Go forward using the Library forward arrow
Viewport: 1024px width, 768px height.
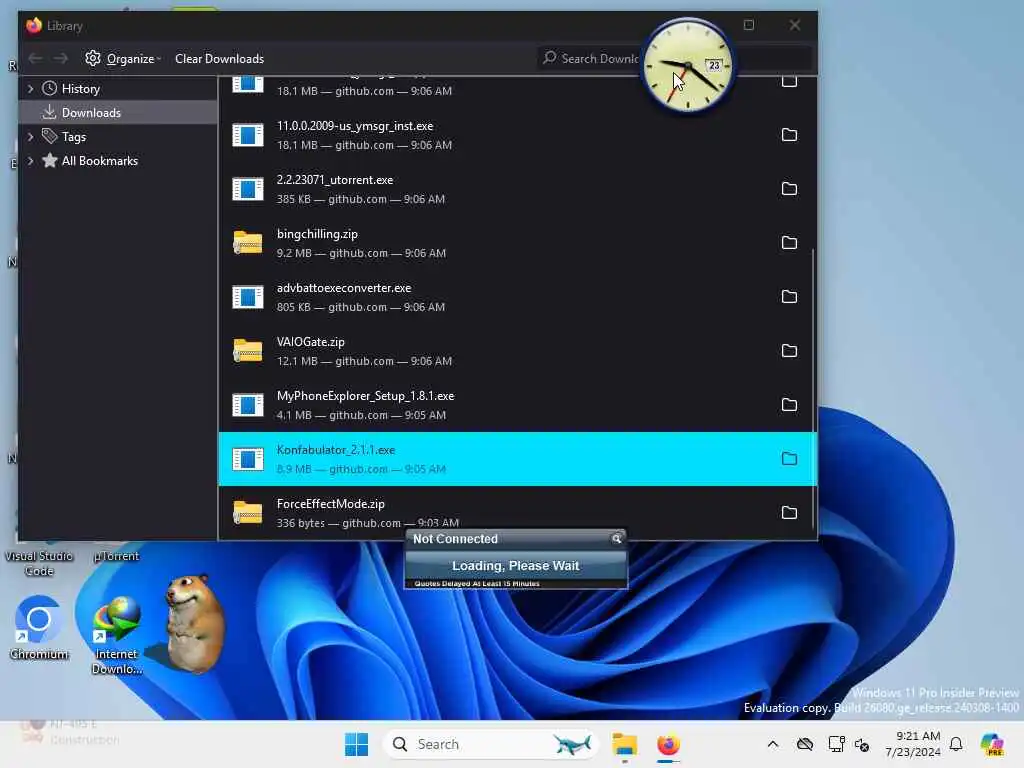(x=61, y=59)
